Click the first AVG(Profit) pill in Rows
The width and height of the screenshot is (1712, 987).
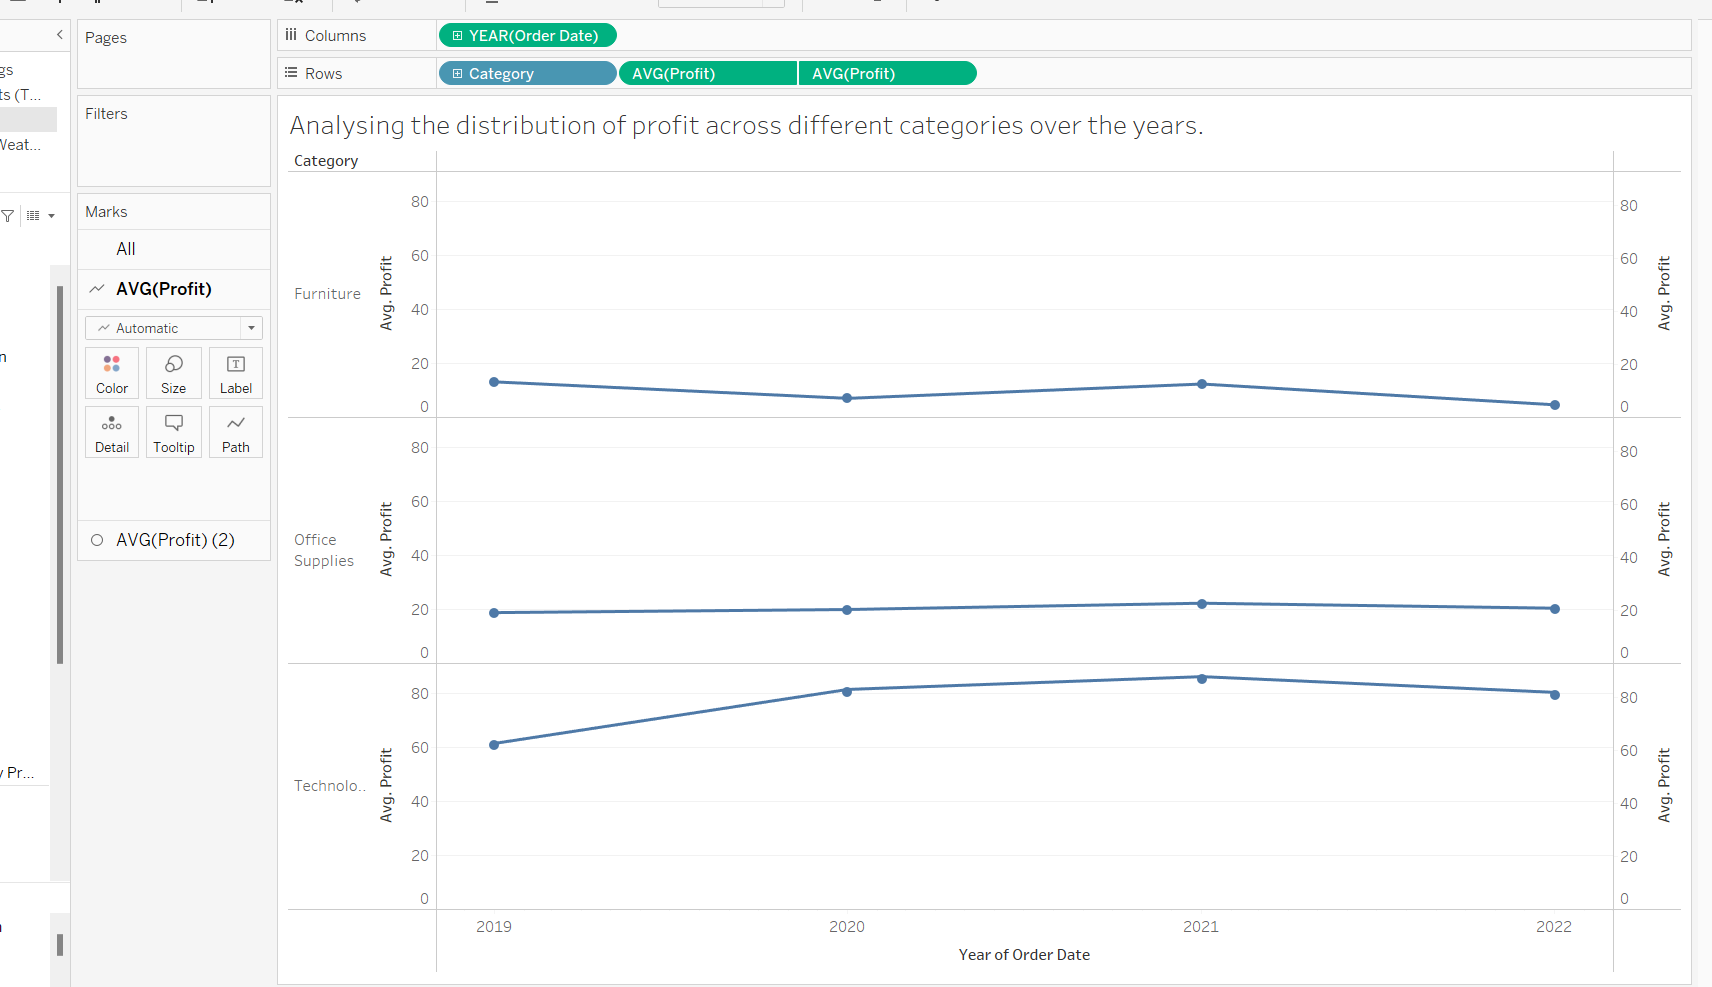point(708,74)
